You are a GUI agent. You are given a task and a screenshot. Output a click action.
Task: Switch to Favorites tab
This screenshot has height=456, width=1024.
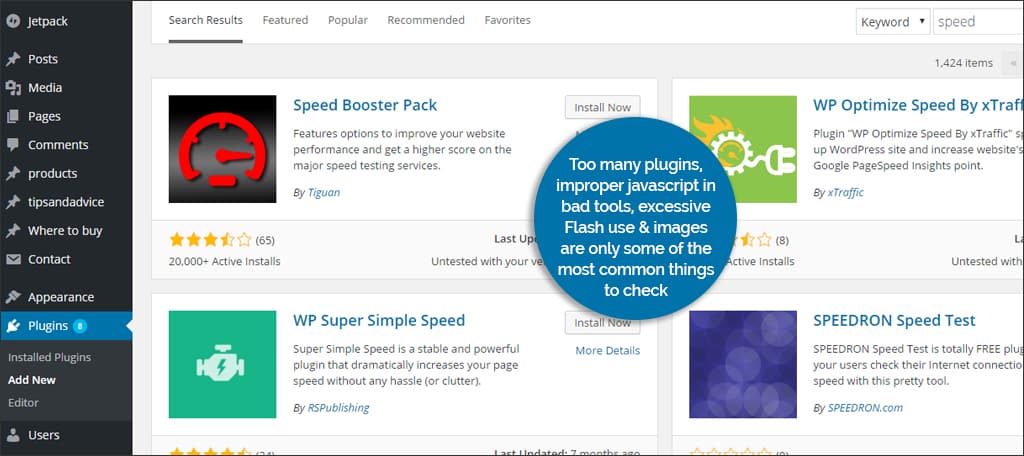pos(507,20)
